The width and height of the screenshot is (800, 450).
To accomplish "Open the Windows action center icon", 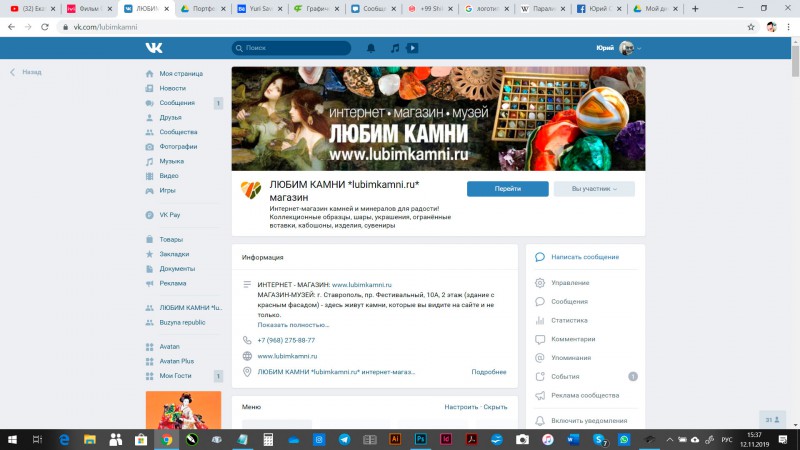I will [783, 439].
